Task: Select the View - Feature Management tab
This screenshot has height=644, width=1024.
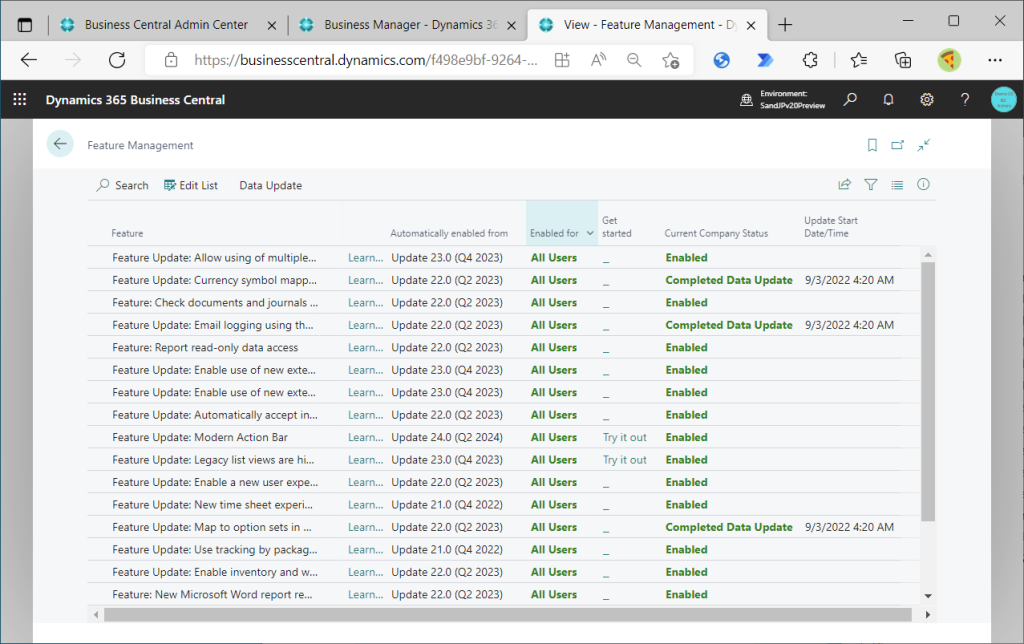Action: point(647,25)
